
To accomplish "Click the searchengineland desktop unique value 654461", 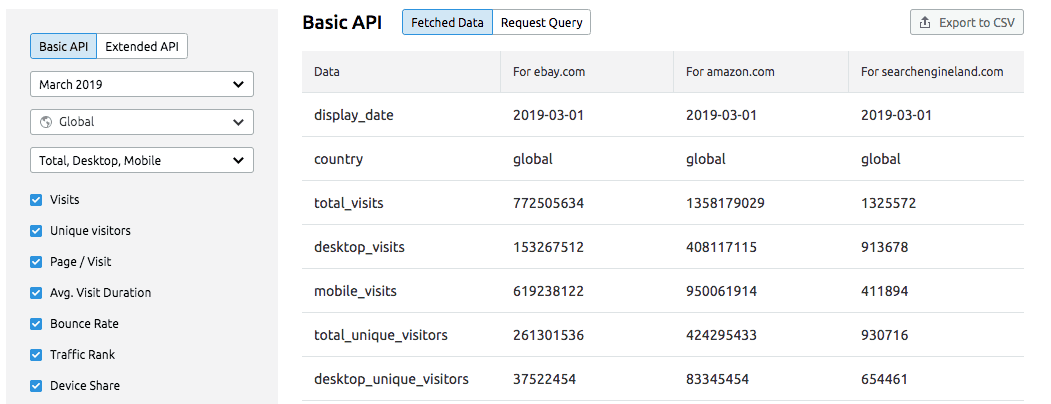I will tap(885, 379).
